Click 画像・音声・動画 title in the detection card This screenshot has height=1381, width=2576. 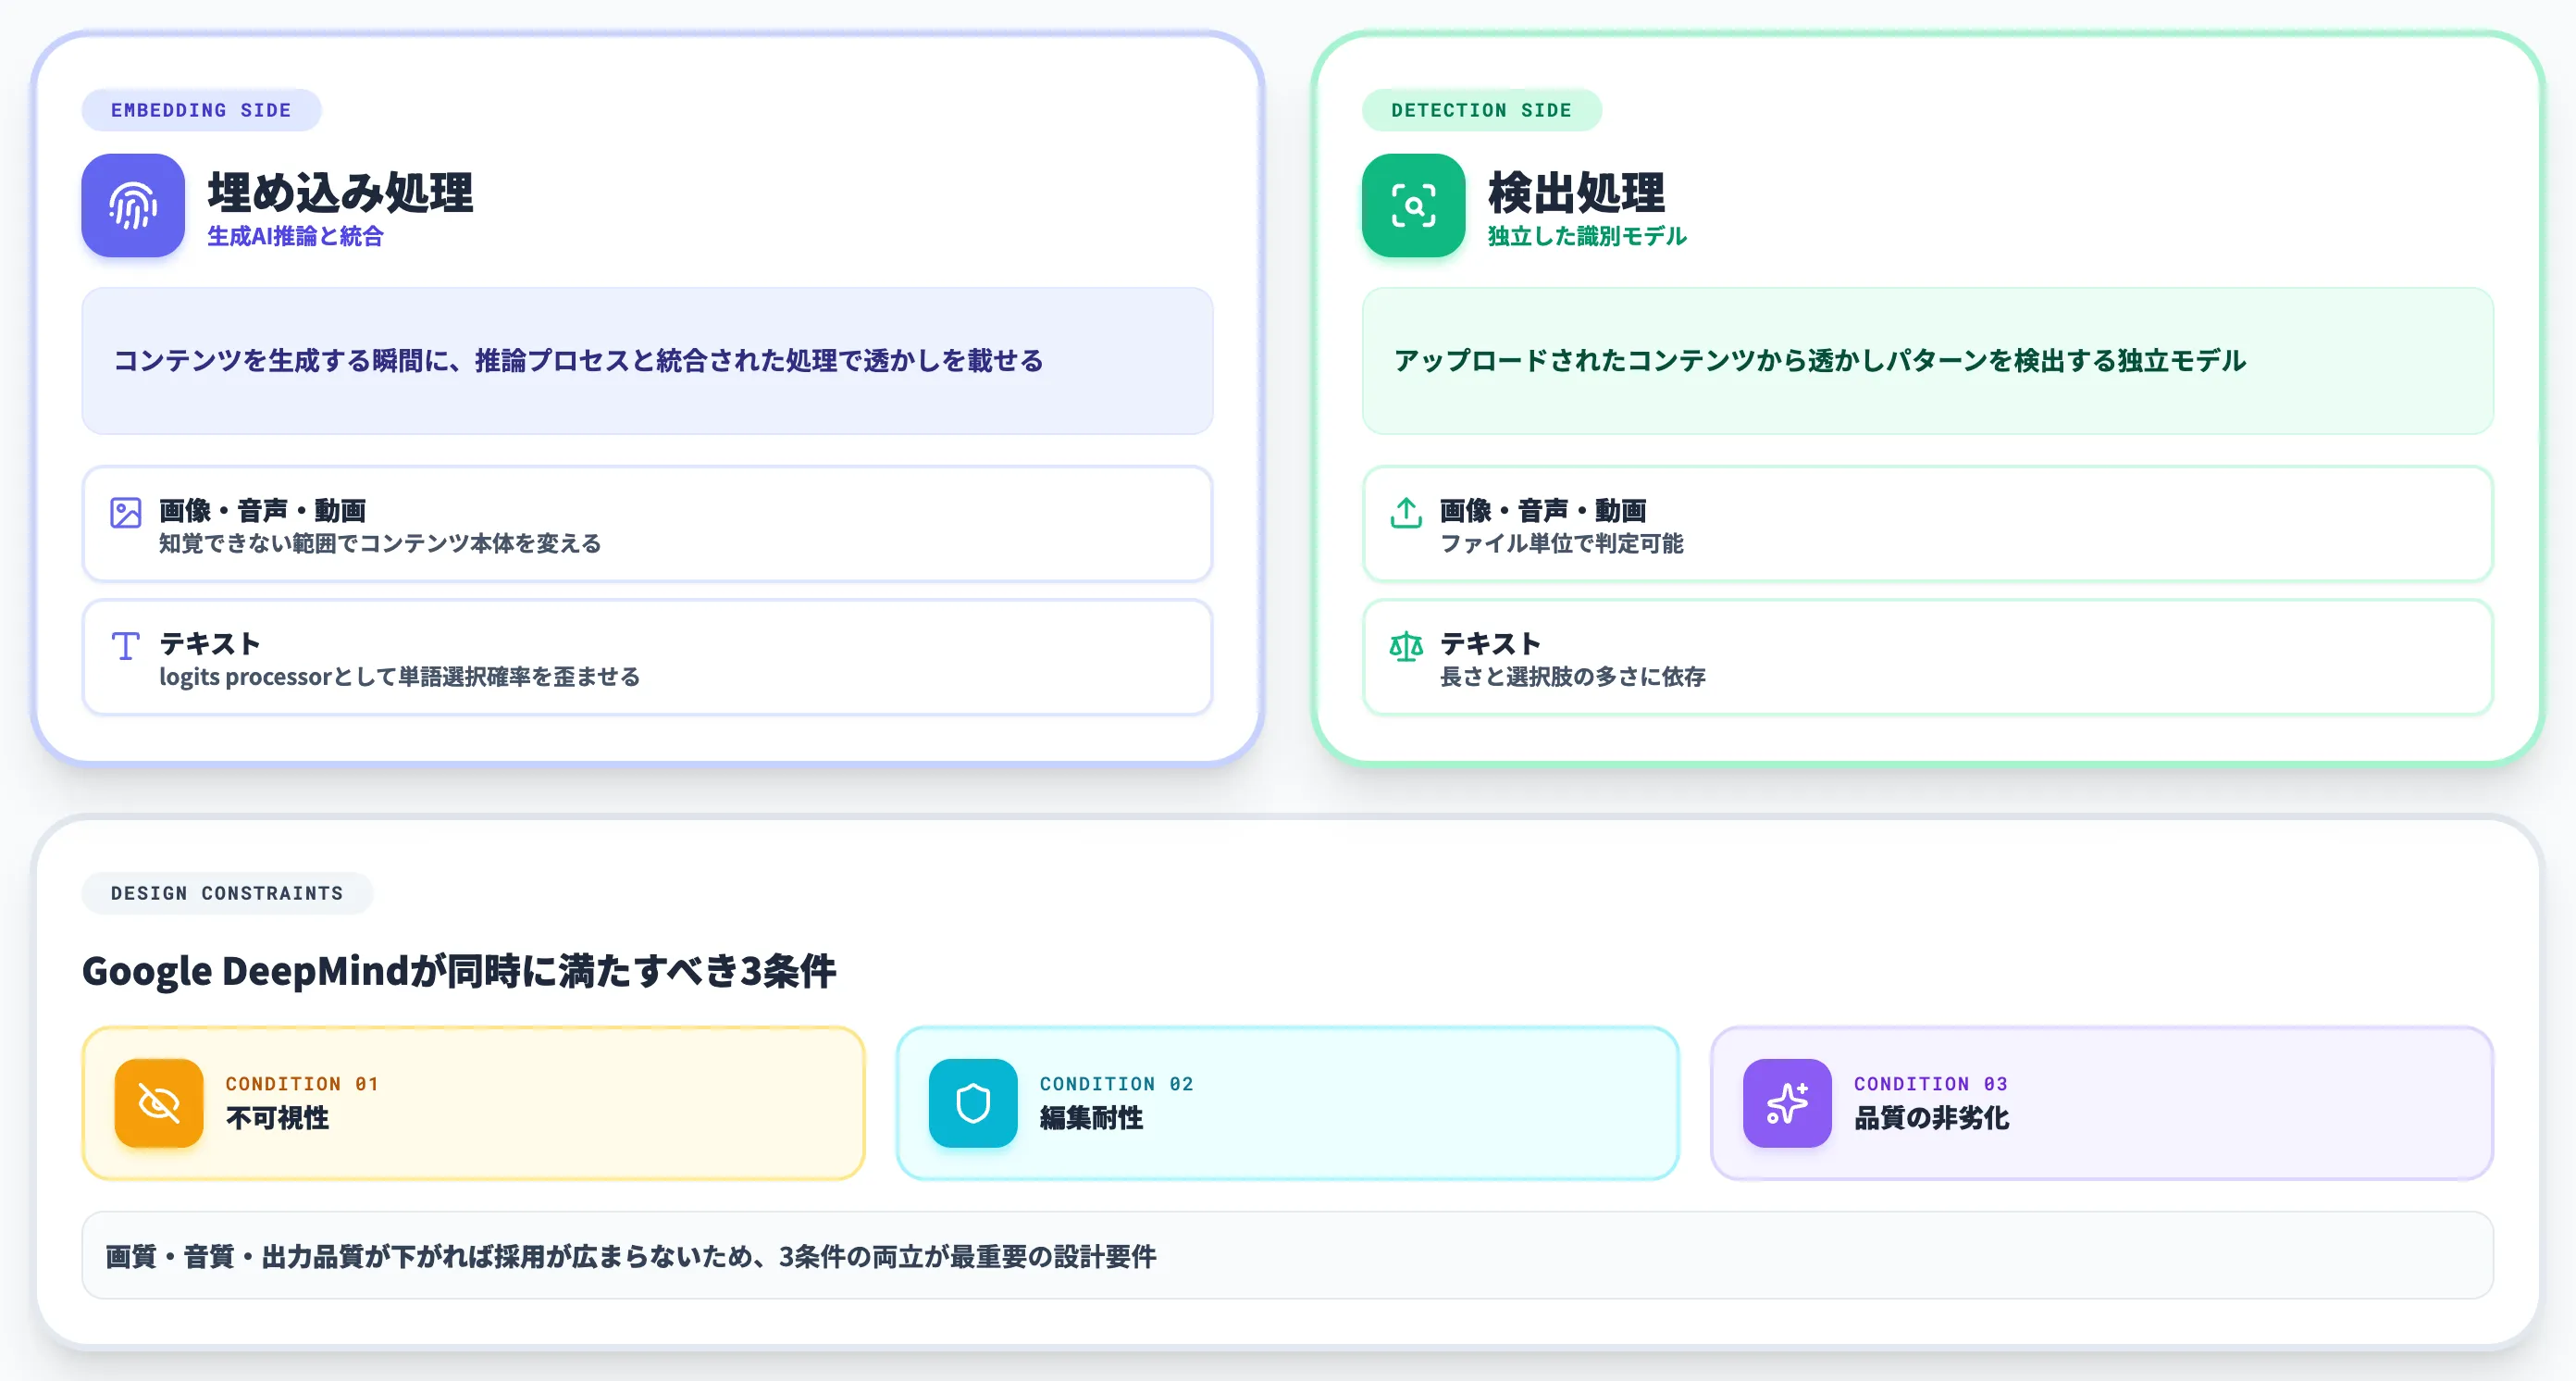(1542, 510)
